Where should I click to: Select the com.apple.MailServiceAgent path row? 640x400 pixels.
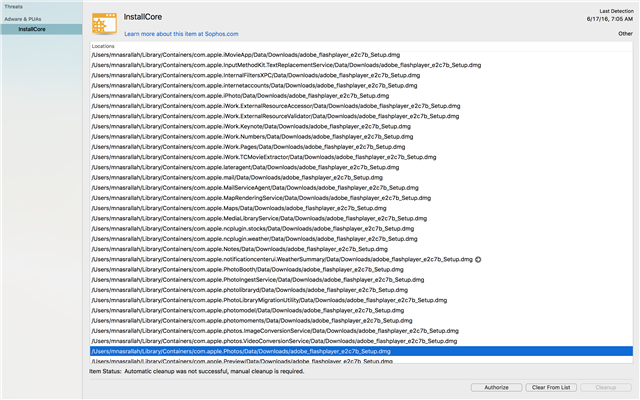click(361, 188)
